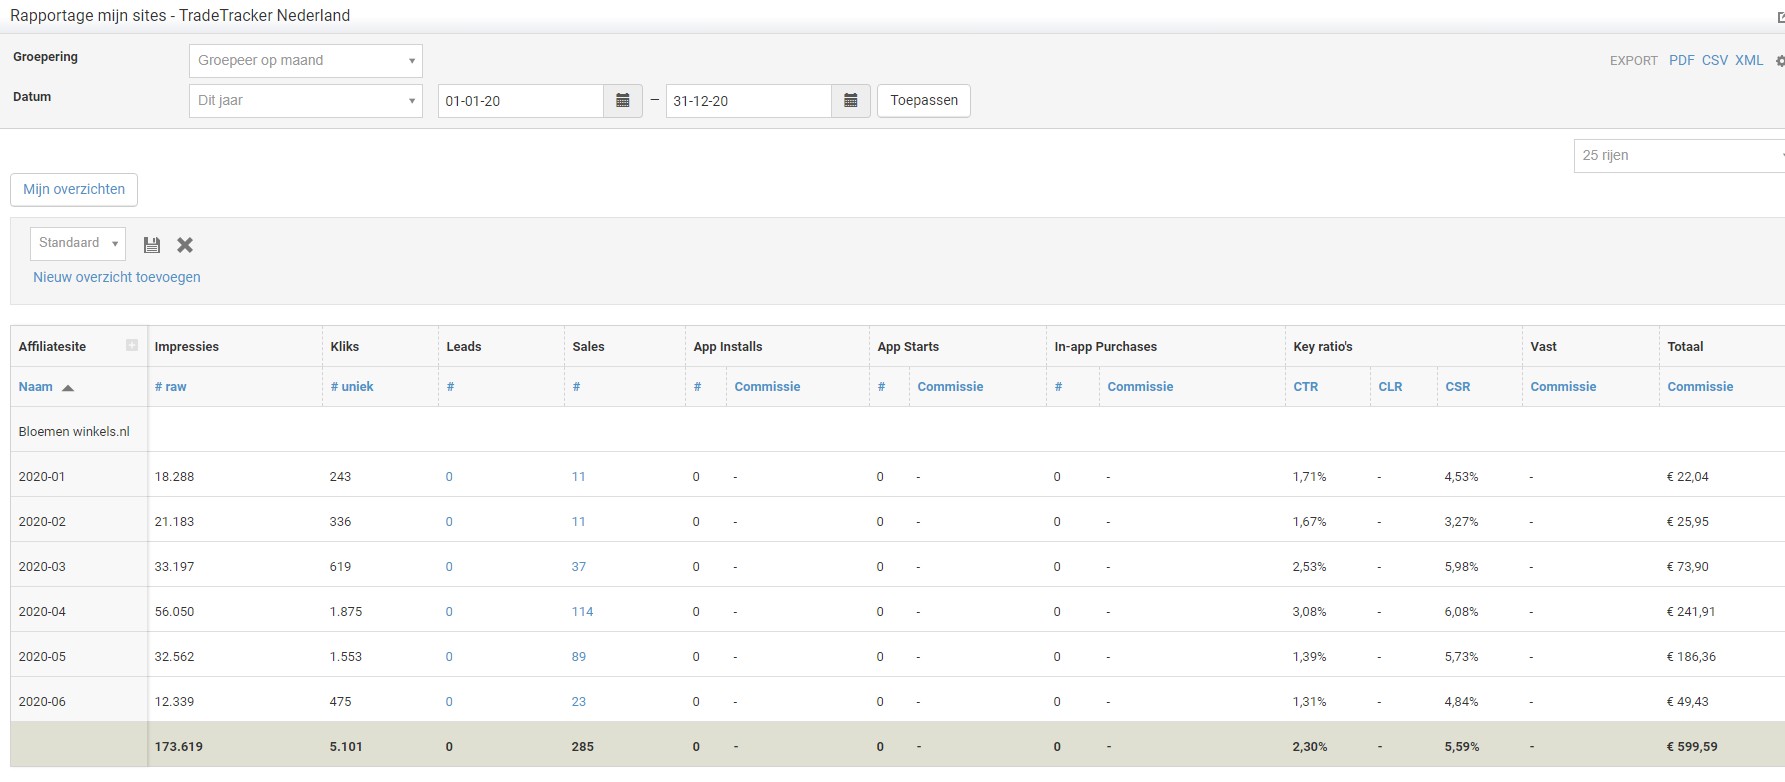The height and width of the screenshot is (782, 1785).
Task: Expand the Affiliatesite column plus icon
Action: [x=131, y=345]
